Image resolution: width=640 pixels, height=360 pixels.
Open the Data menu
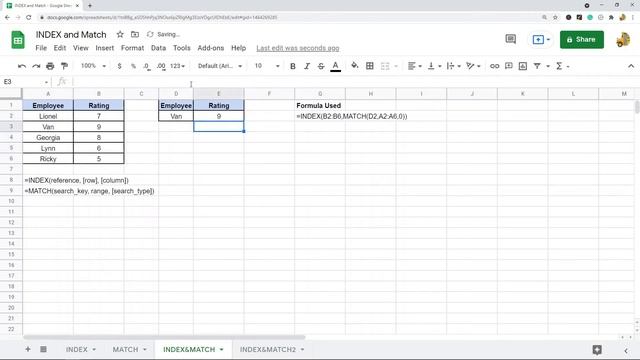click(x=158, y=48)
